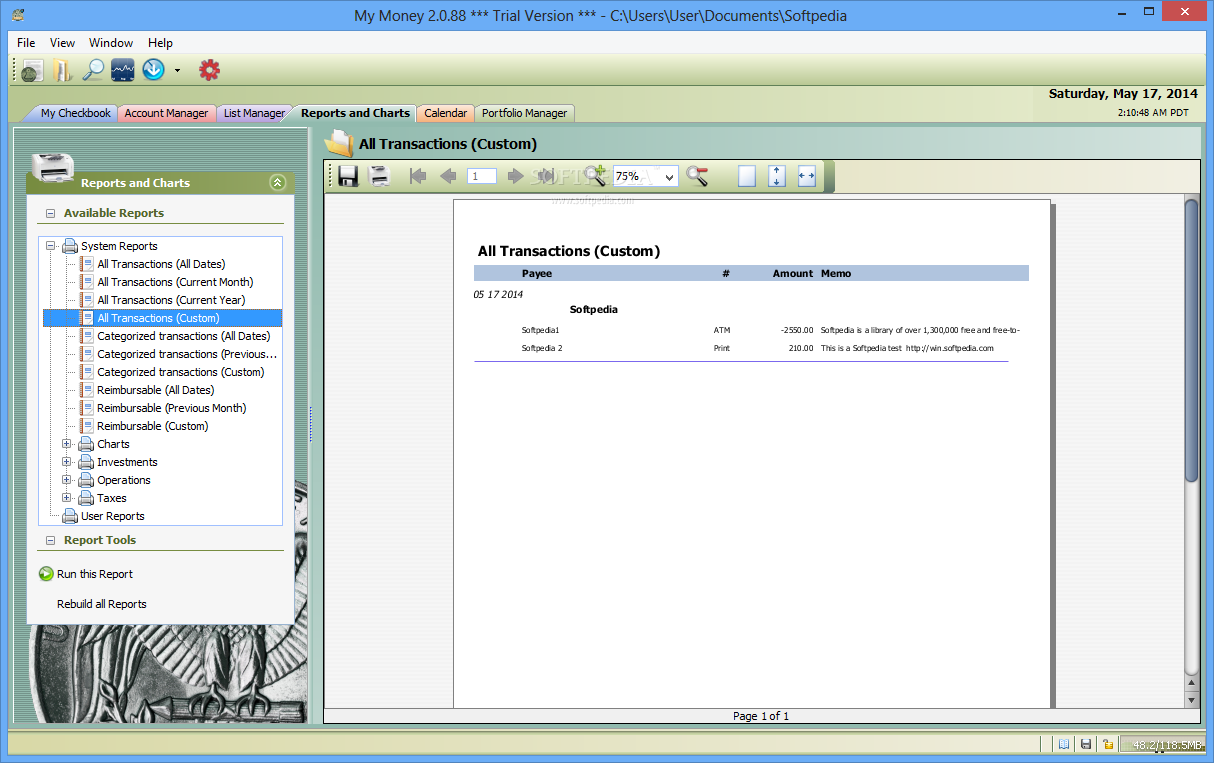Image resolution: width=1214 pixels, height=763 pixels.
Task: Select Categorized transactions (All Dates) report
Action: coord(184,336)
